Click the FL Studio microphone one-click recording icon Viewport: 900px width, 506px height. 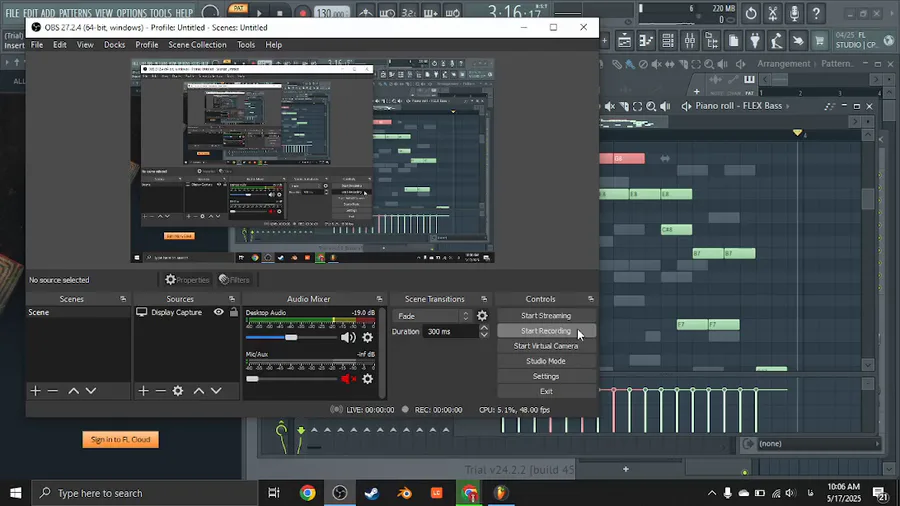(794, 13)
